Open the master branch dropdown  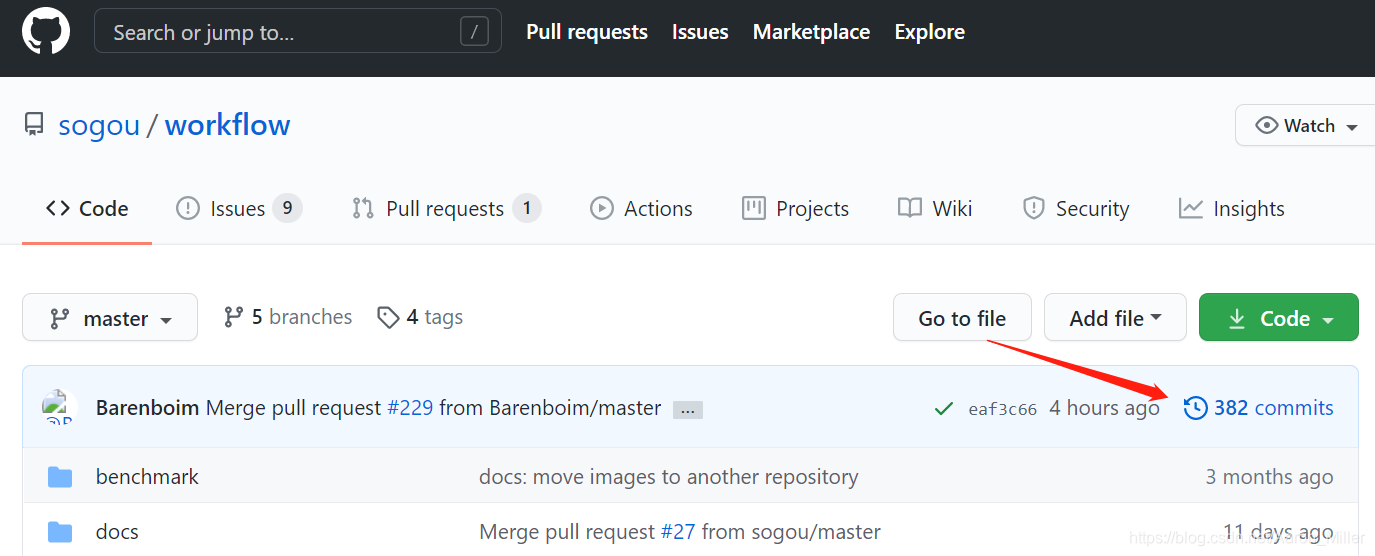click(x=110, y=318)
